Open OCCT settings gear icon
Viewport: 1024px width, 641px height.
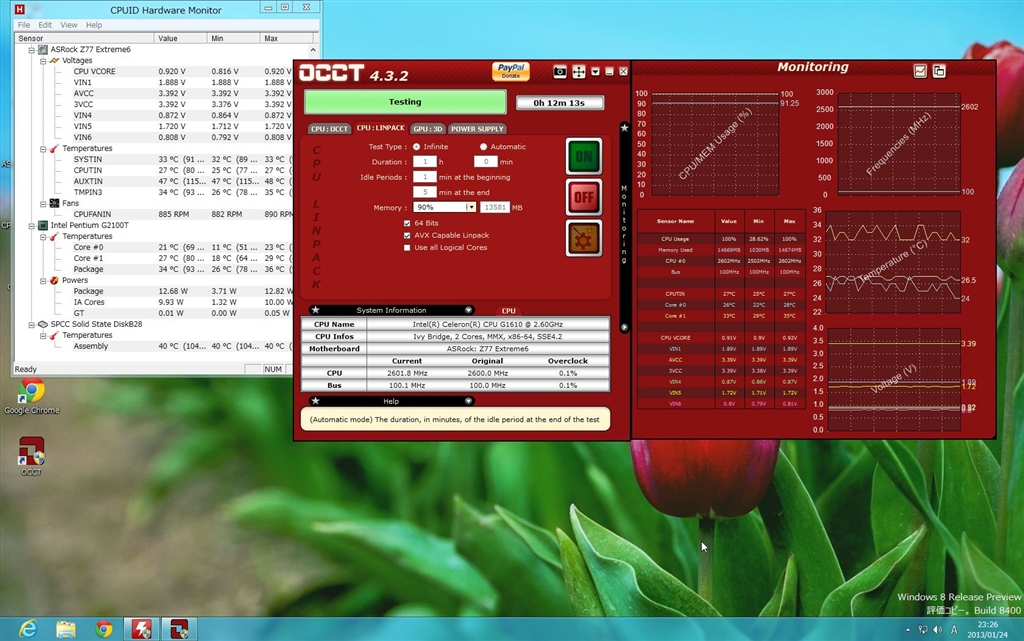pos(584,238)
